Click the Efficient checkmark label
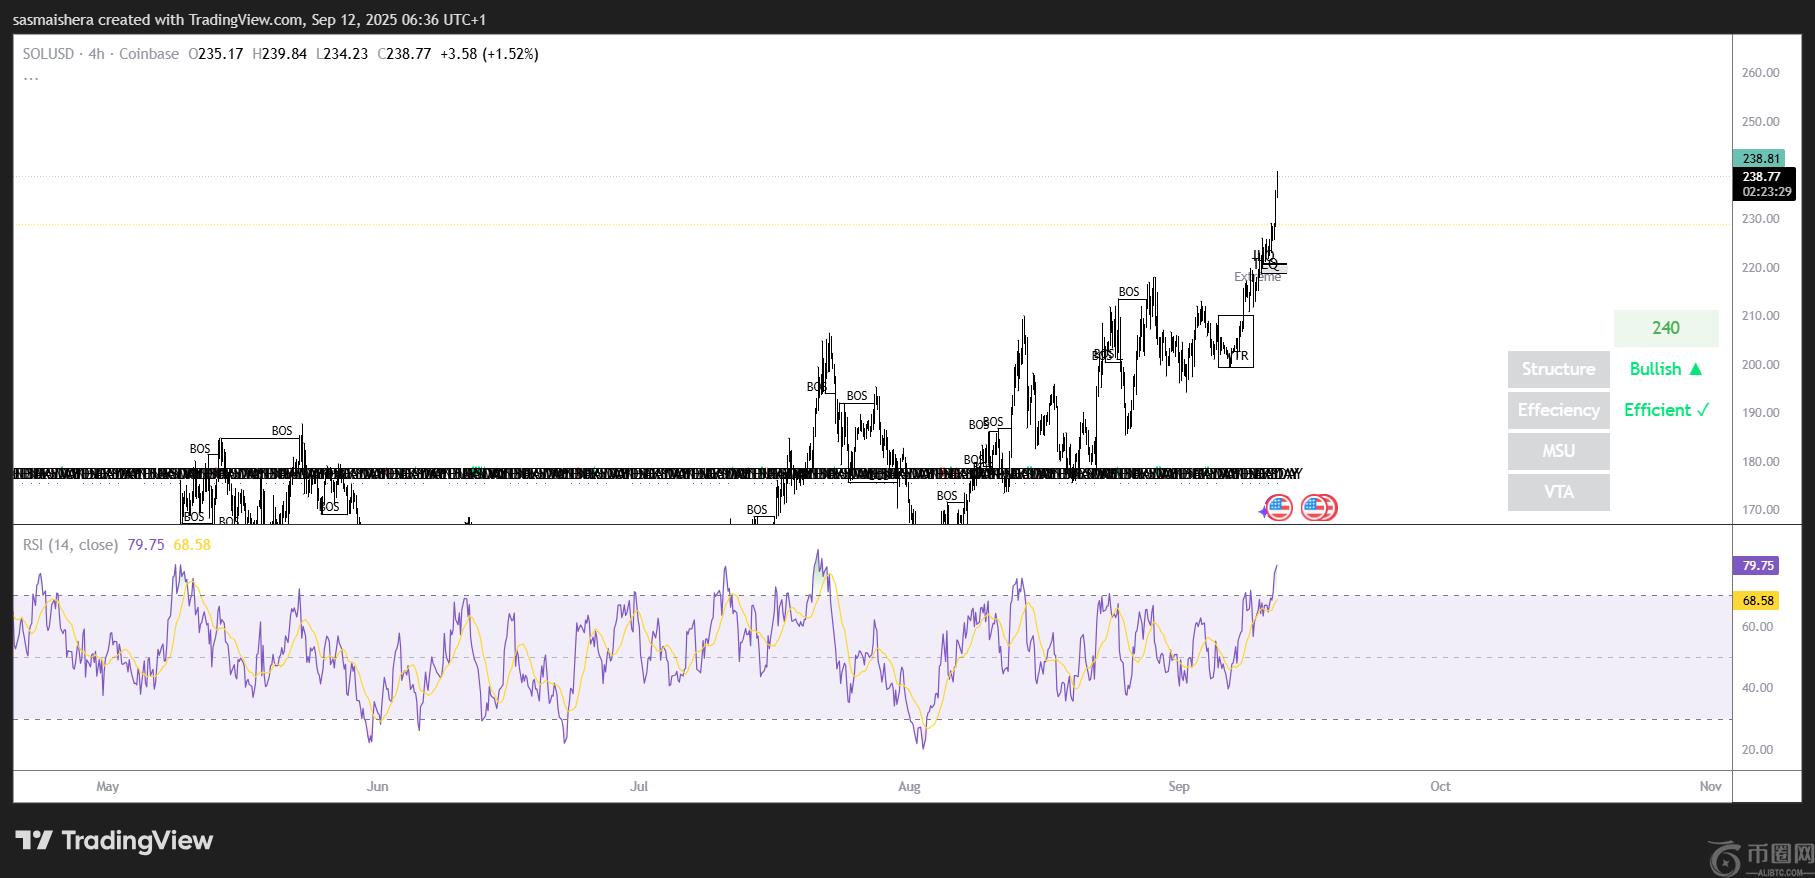This screenshot has height=878, width=1815. 1666,410
